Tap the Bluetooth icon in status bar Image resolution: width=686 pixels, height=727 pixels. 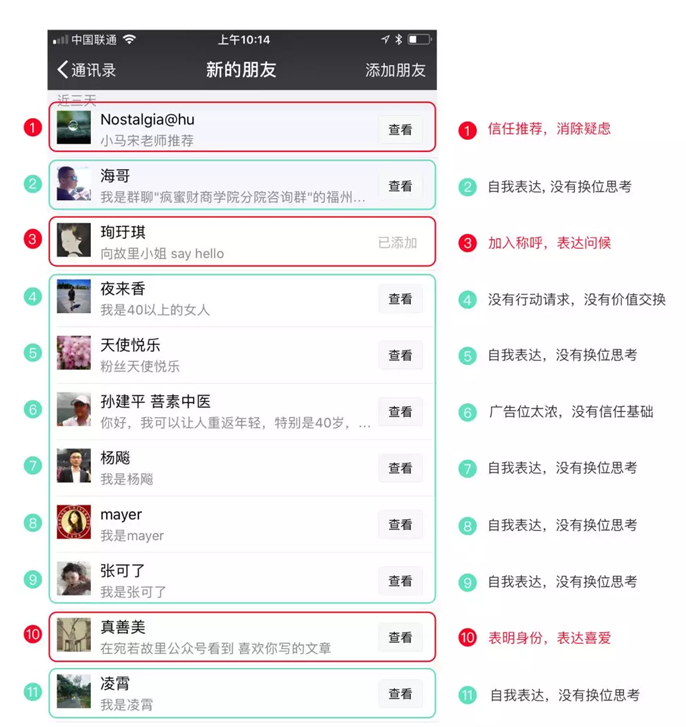point(398,39)
